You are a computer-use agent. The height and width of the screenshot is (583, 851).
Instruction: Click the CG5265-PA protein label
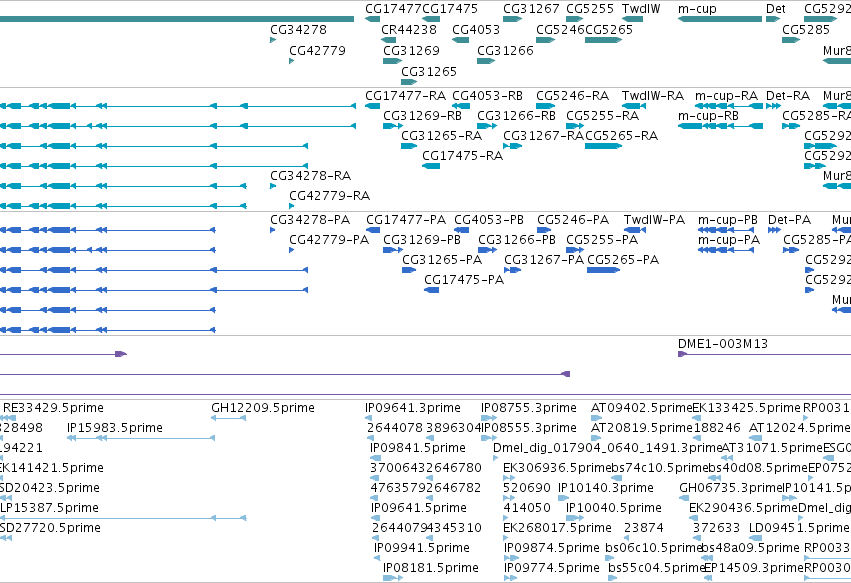[x=623, y=260]
